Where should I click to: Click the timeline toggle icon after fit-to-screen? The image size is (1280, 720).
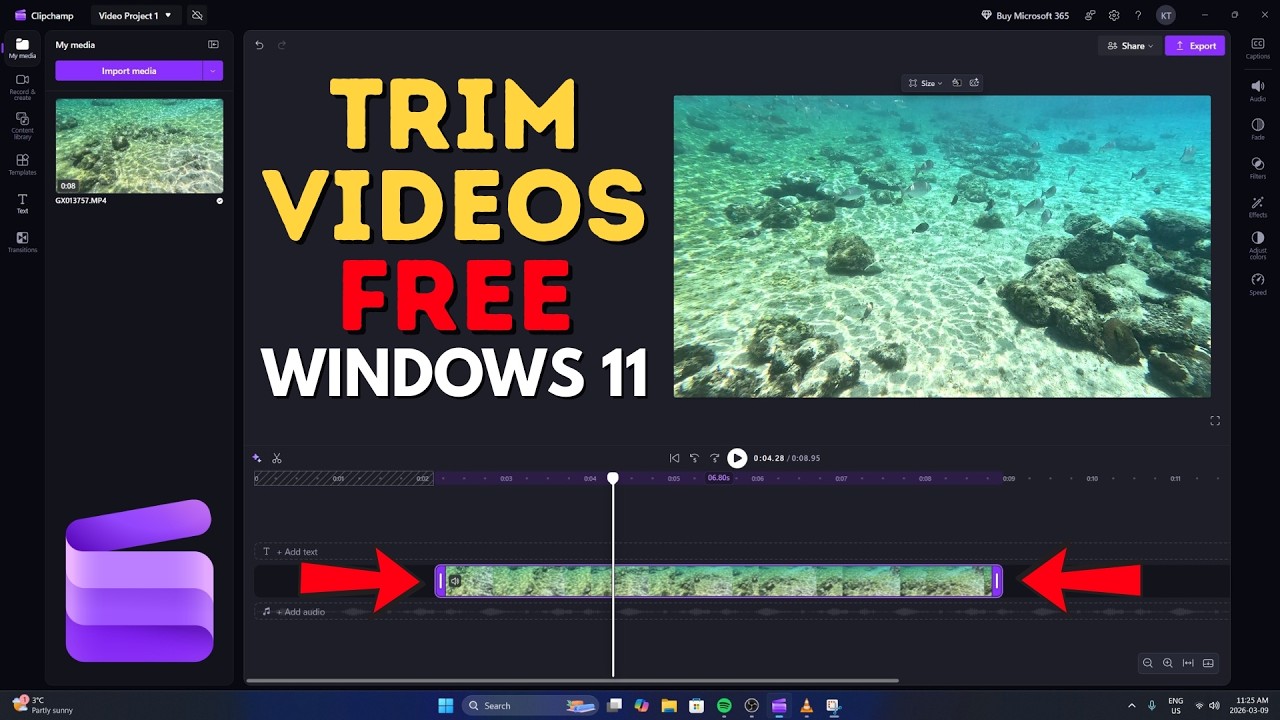(1208, 663)
